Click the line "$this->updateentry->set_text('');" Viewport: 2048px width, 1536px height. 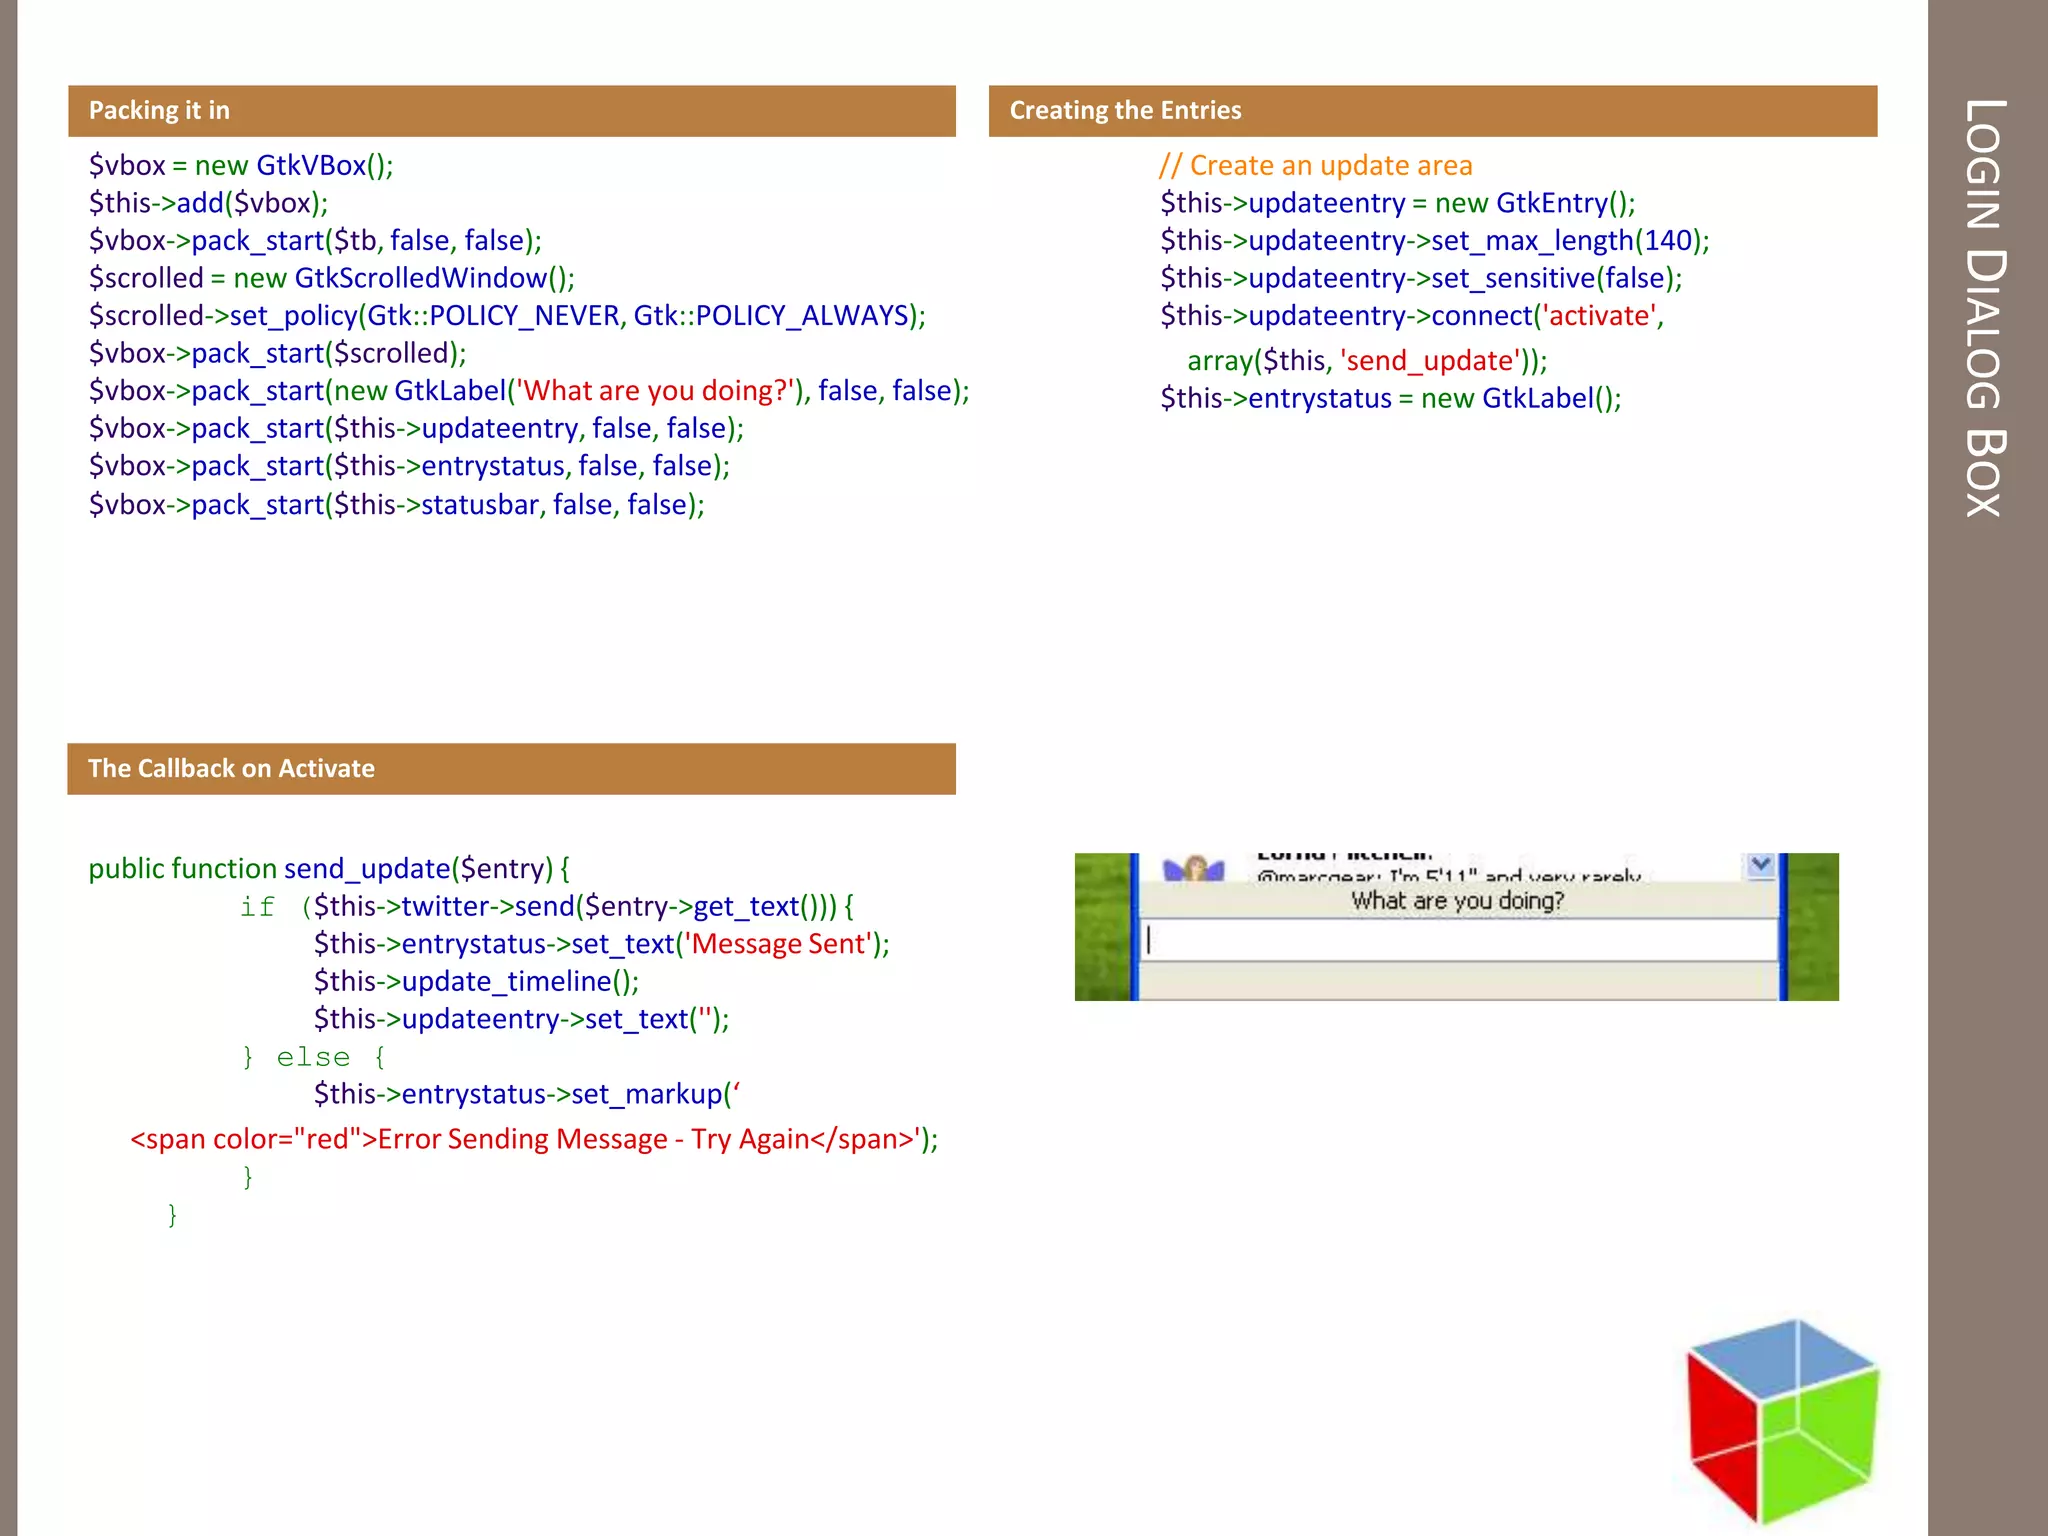tap(521, 1019)
